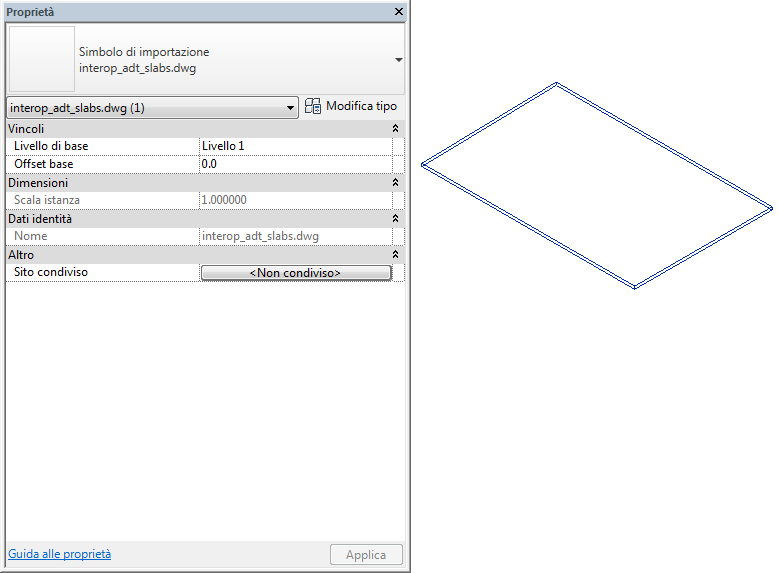Edit the Offset base value 0.0
Image resolution: width=779 pixels, height=573 pixels.
[x=296, y=164]
